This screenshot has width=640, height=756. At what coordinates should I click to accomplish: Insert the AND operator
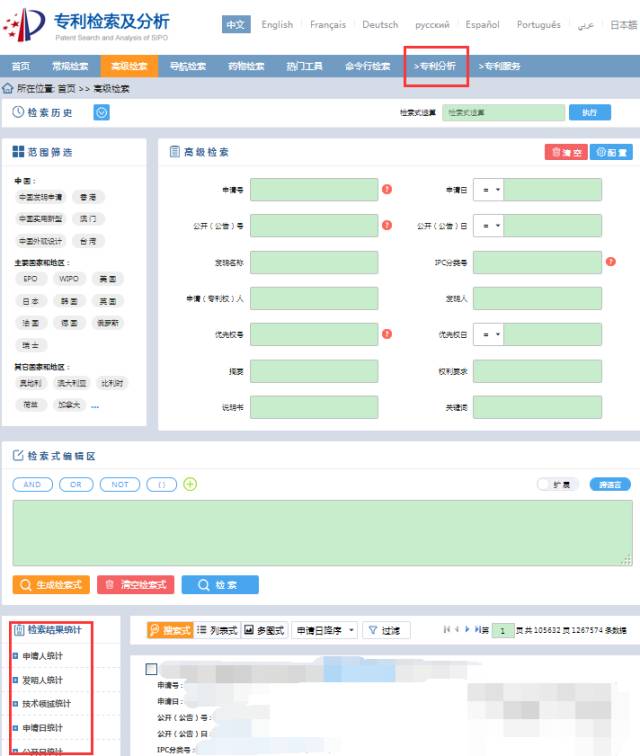pyautogui.click(x=32, y=485)
